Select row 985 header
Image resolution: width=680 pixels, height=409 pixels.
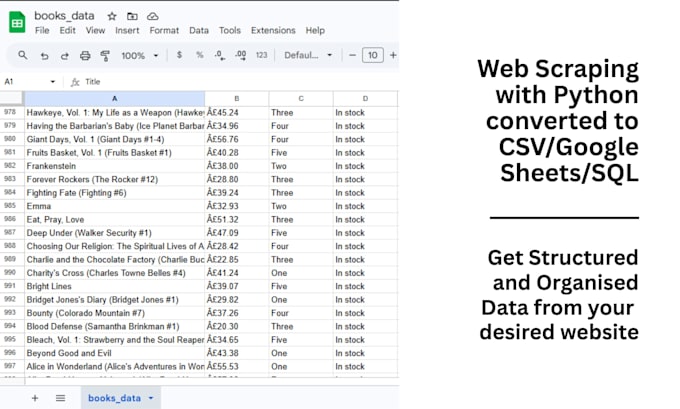click(12, 206)
